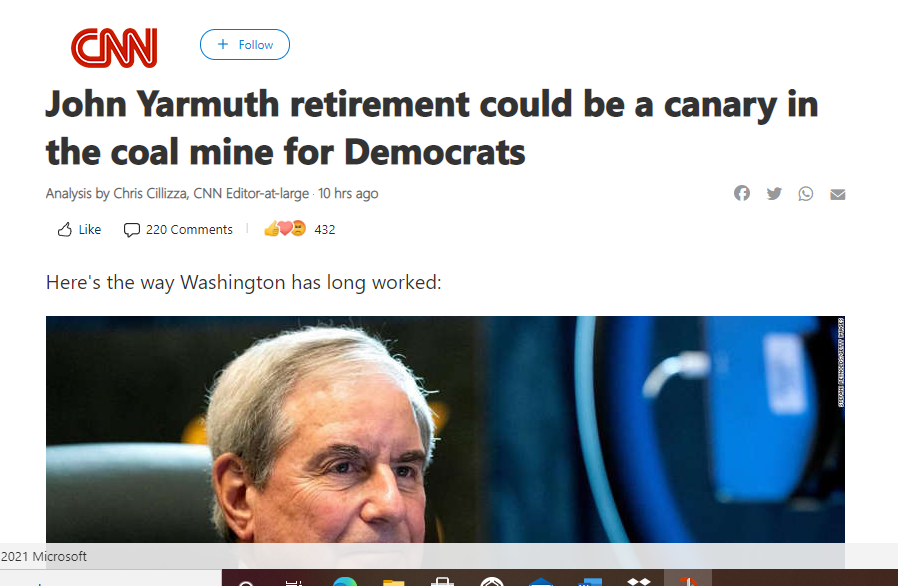Open the Mail app in taskbar

tap(541, 582)
